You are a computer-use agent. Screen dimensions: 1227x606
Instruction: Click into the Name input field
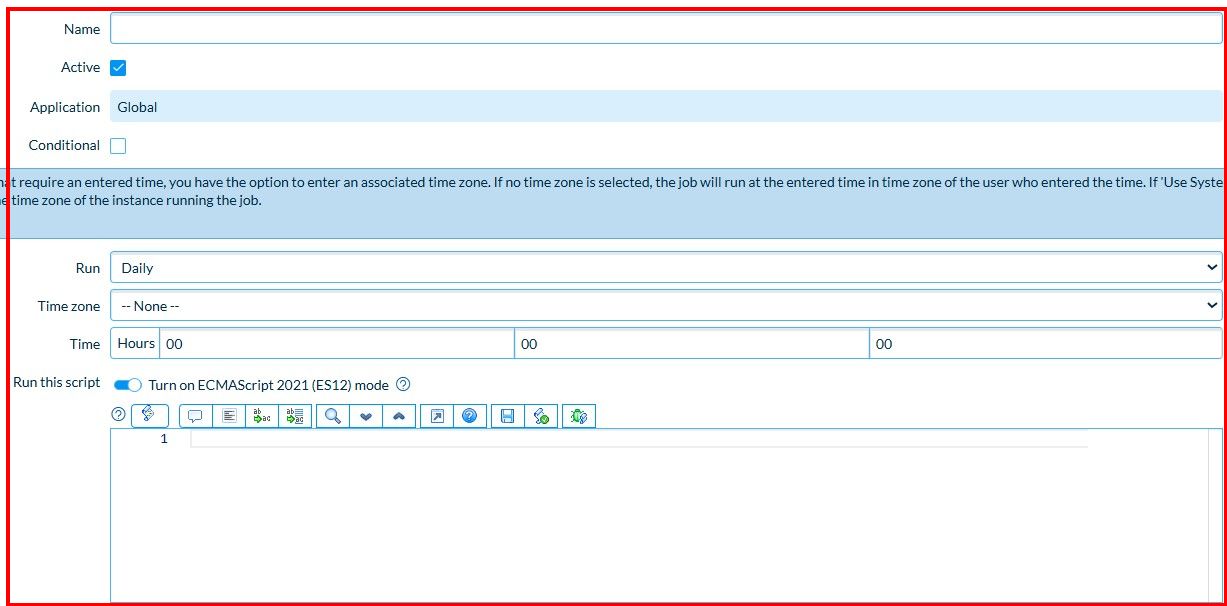pos(666,29)
